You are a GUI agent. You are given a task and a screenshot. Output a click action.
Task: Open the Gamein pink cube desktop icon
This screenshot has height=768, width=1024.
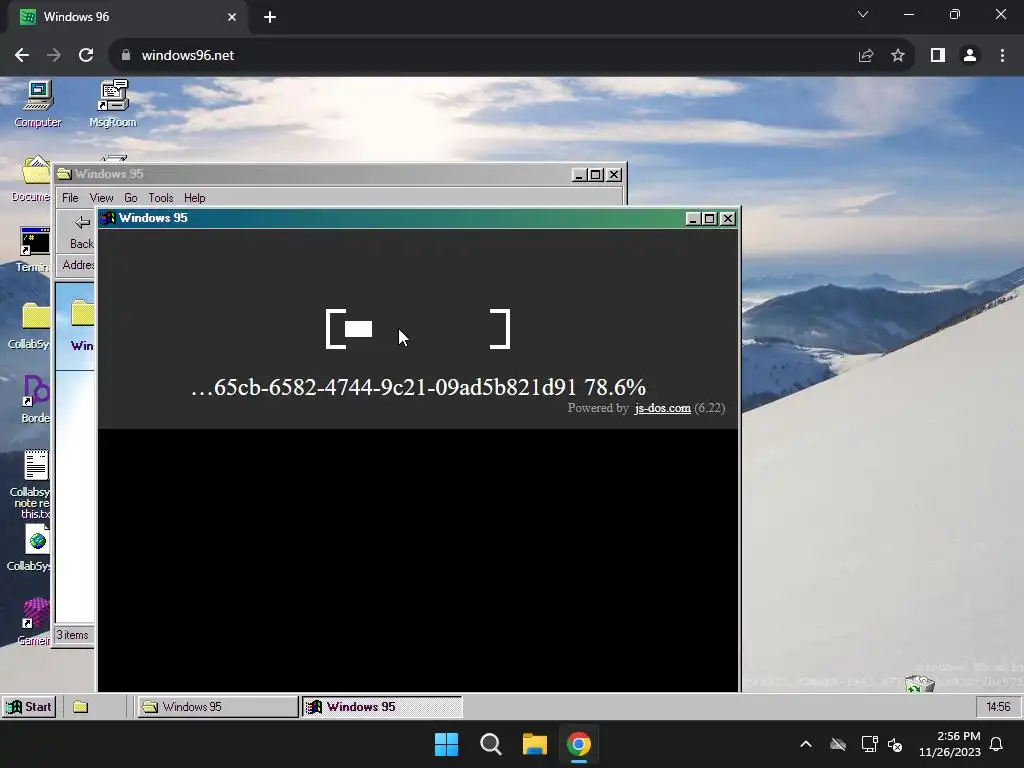point(35,622)
